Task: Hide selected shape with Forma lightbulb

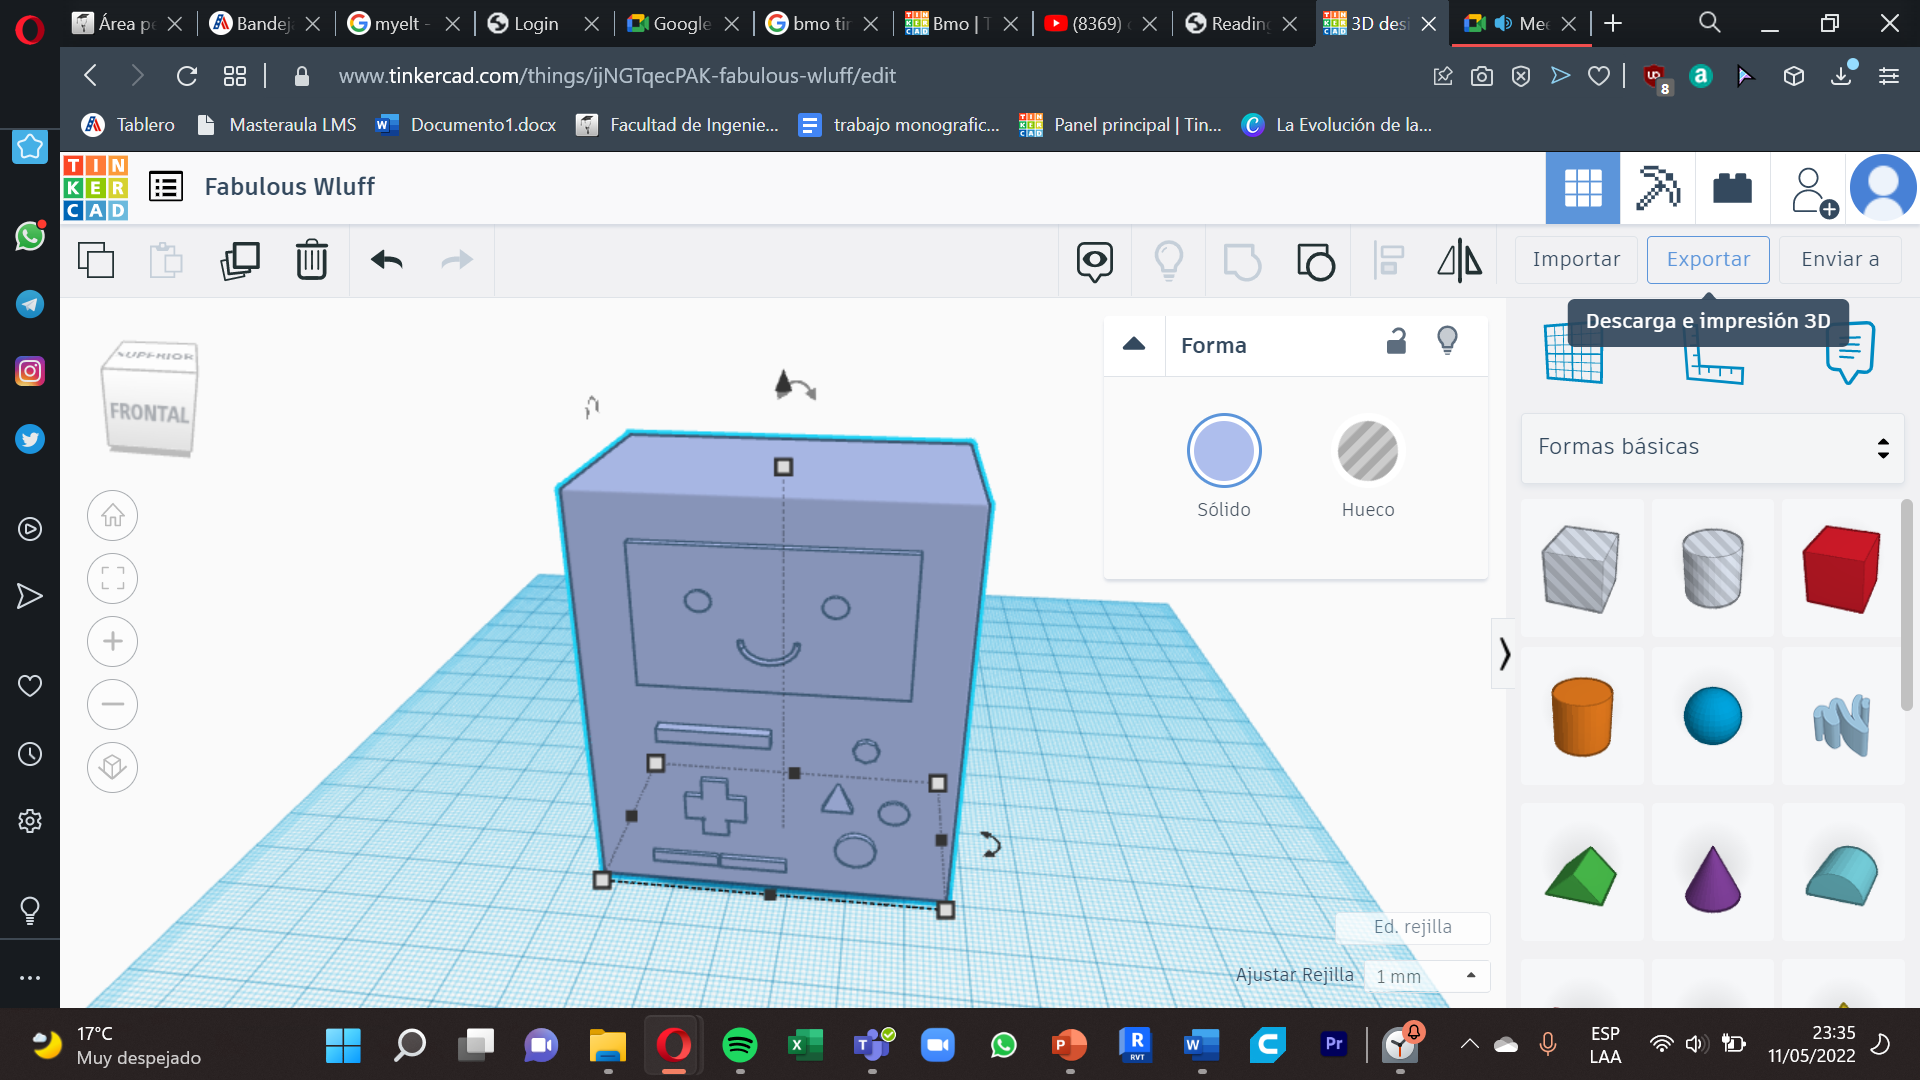Action: click(1447, 341)
